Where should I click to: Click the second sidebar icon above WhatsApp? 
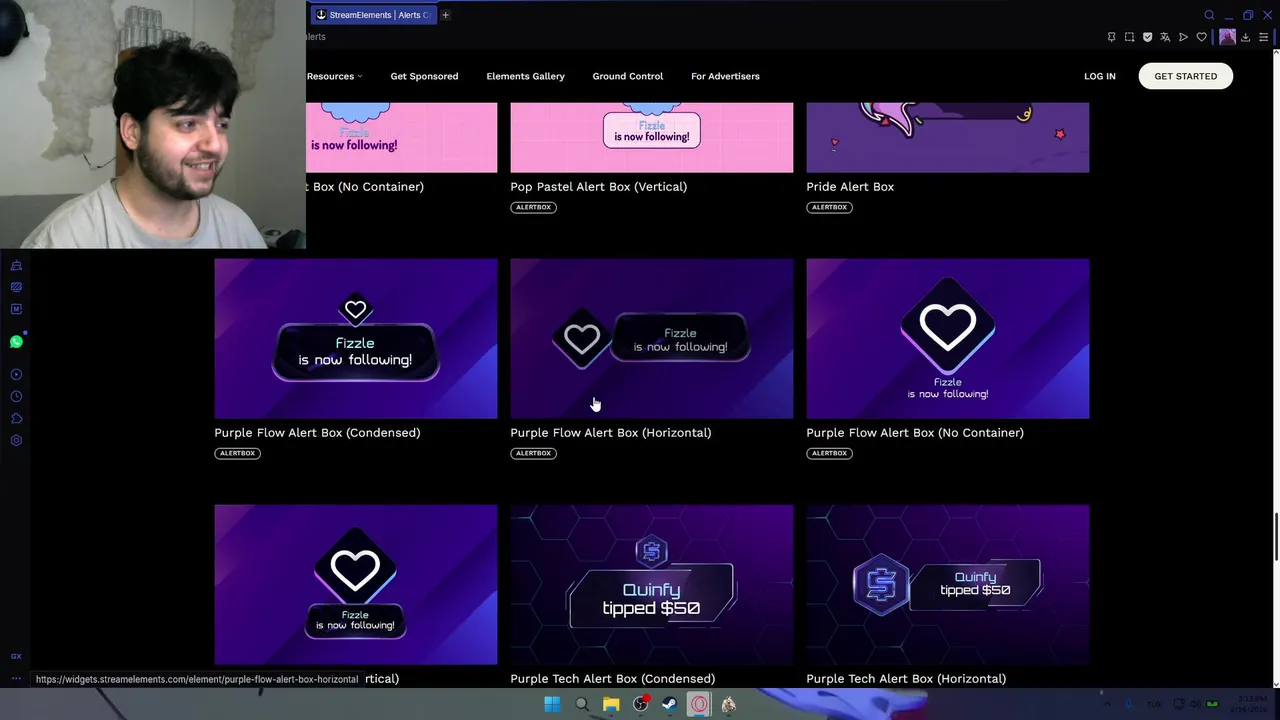(16, 287)
